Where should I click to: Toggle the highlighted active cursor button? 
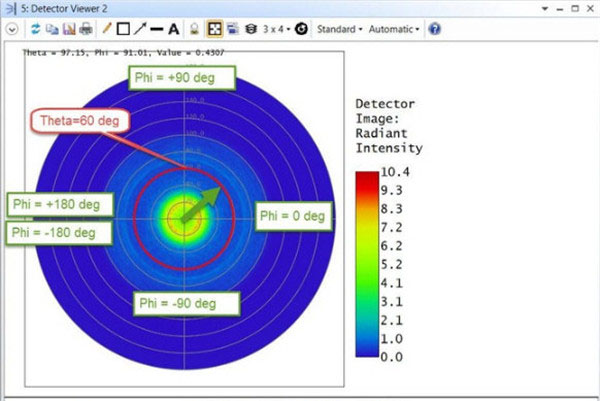coord(213,29)
